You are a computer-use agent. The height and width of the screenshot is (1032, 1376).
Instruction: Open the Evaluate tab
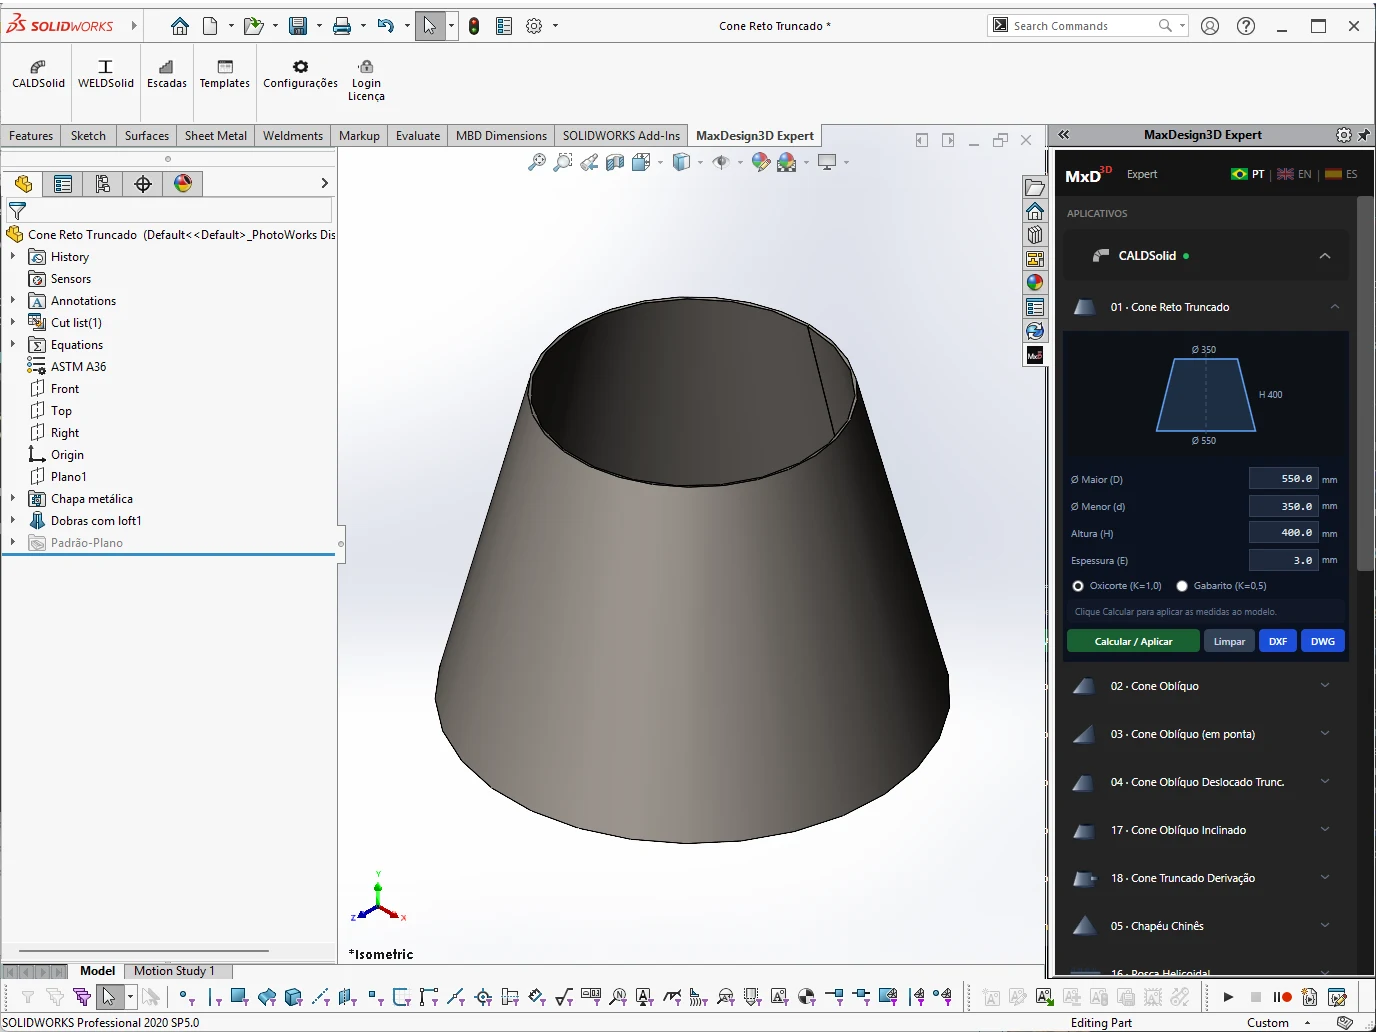[x=418, y=136]
